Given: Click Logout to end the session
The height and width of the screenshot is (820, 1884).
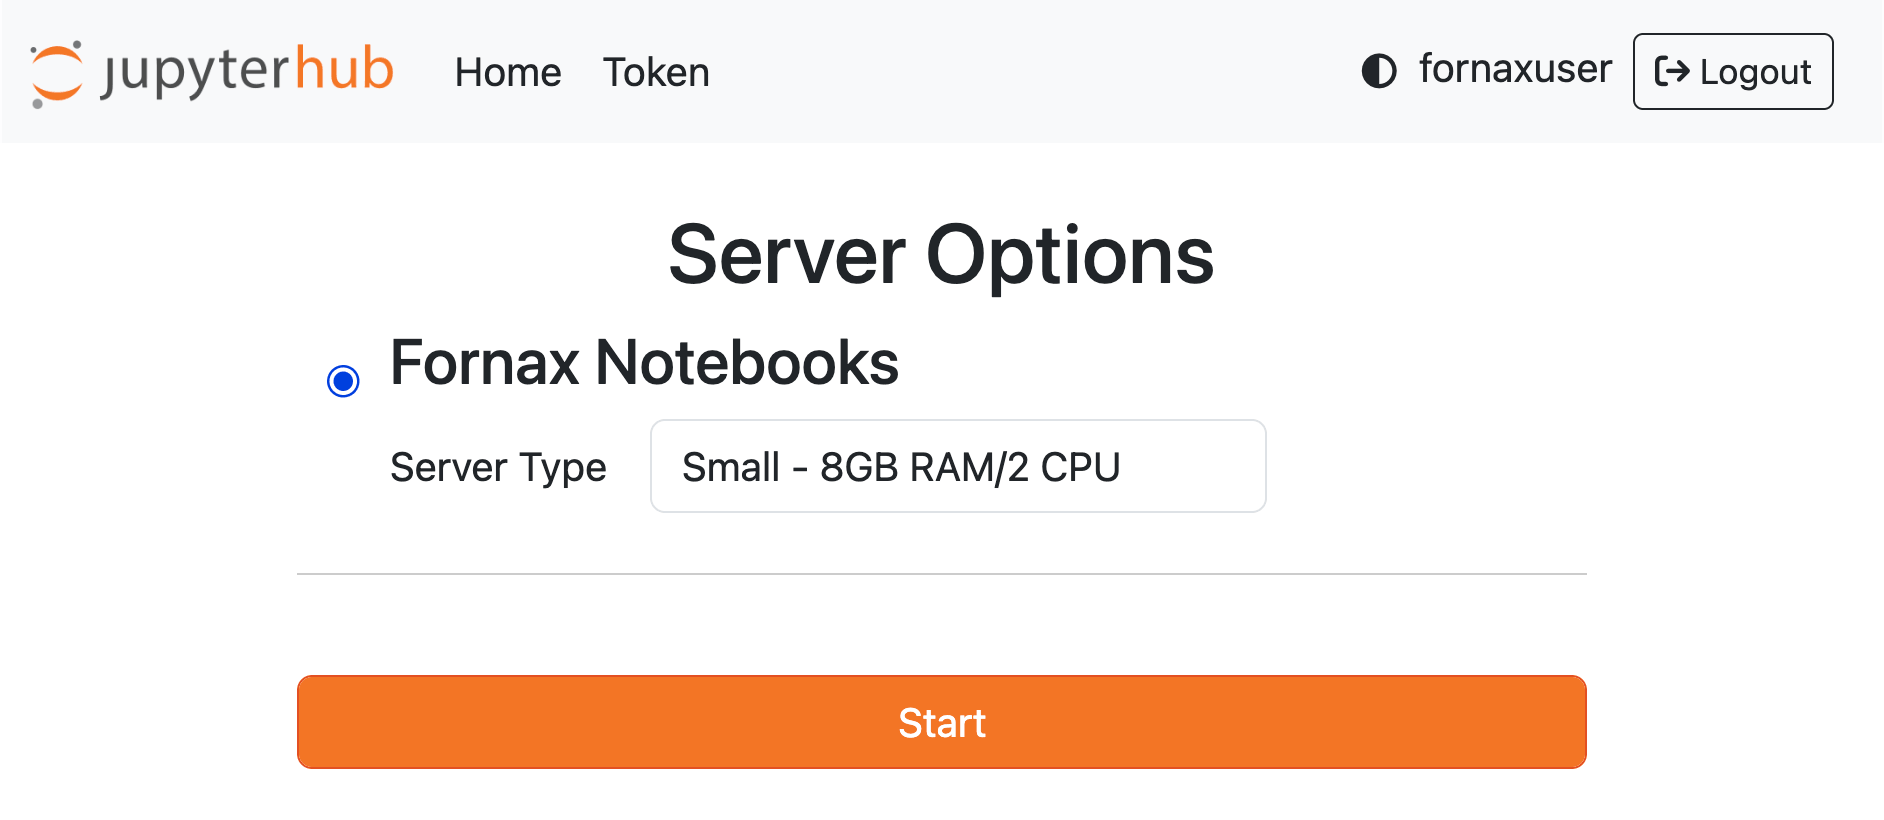Looking at the screenshot, I should point(1732,71).
